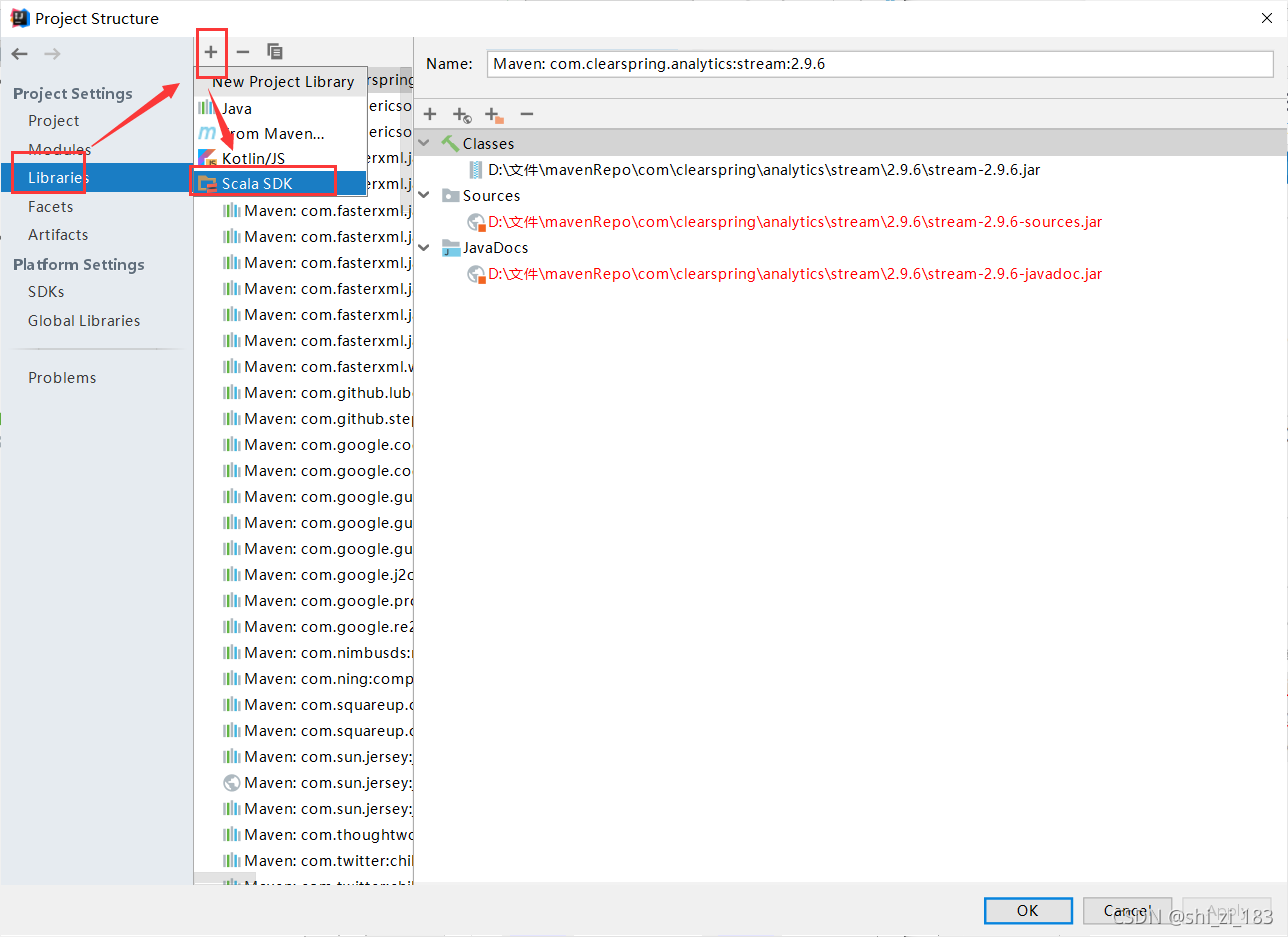Select library row 'Maven: com.ning:comp'
This screenshot has height=937, width=1288.
point(318,678)
